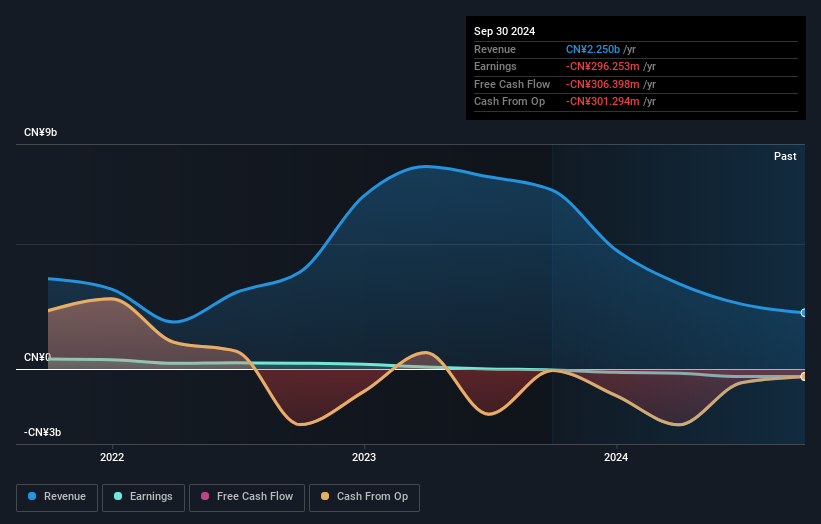Click the -CN¥3b y-axis label
This screenshot has width=821, height=524.
pos(42,432)
